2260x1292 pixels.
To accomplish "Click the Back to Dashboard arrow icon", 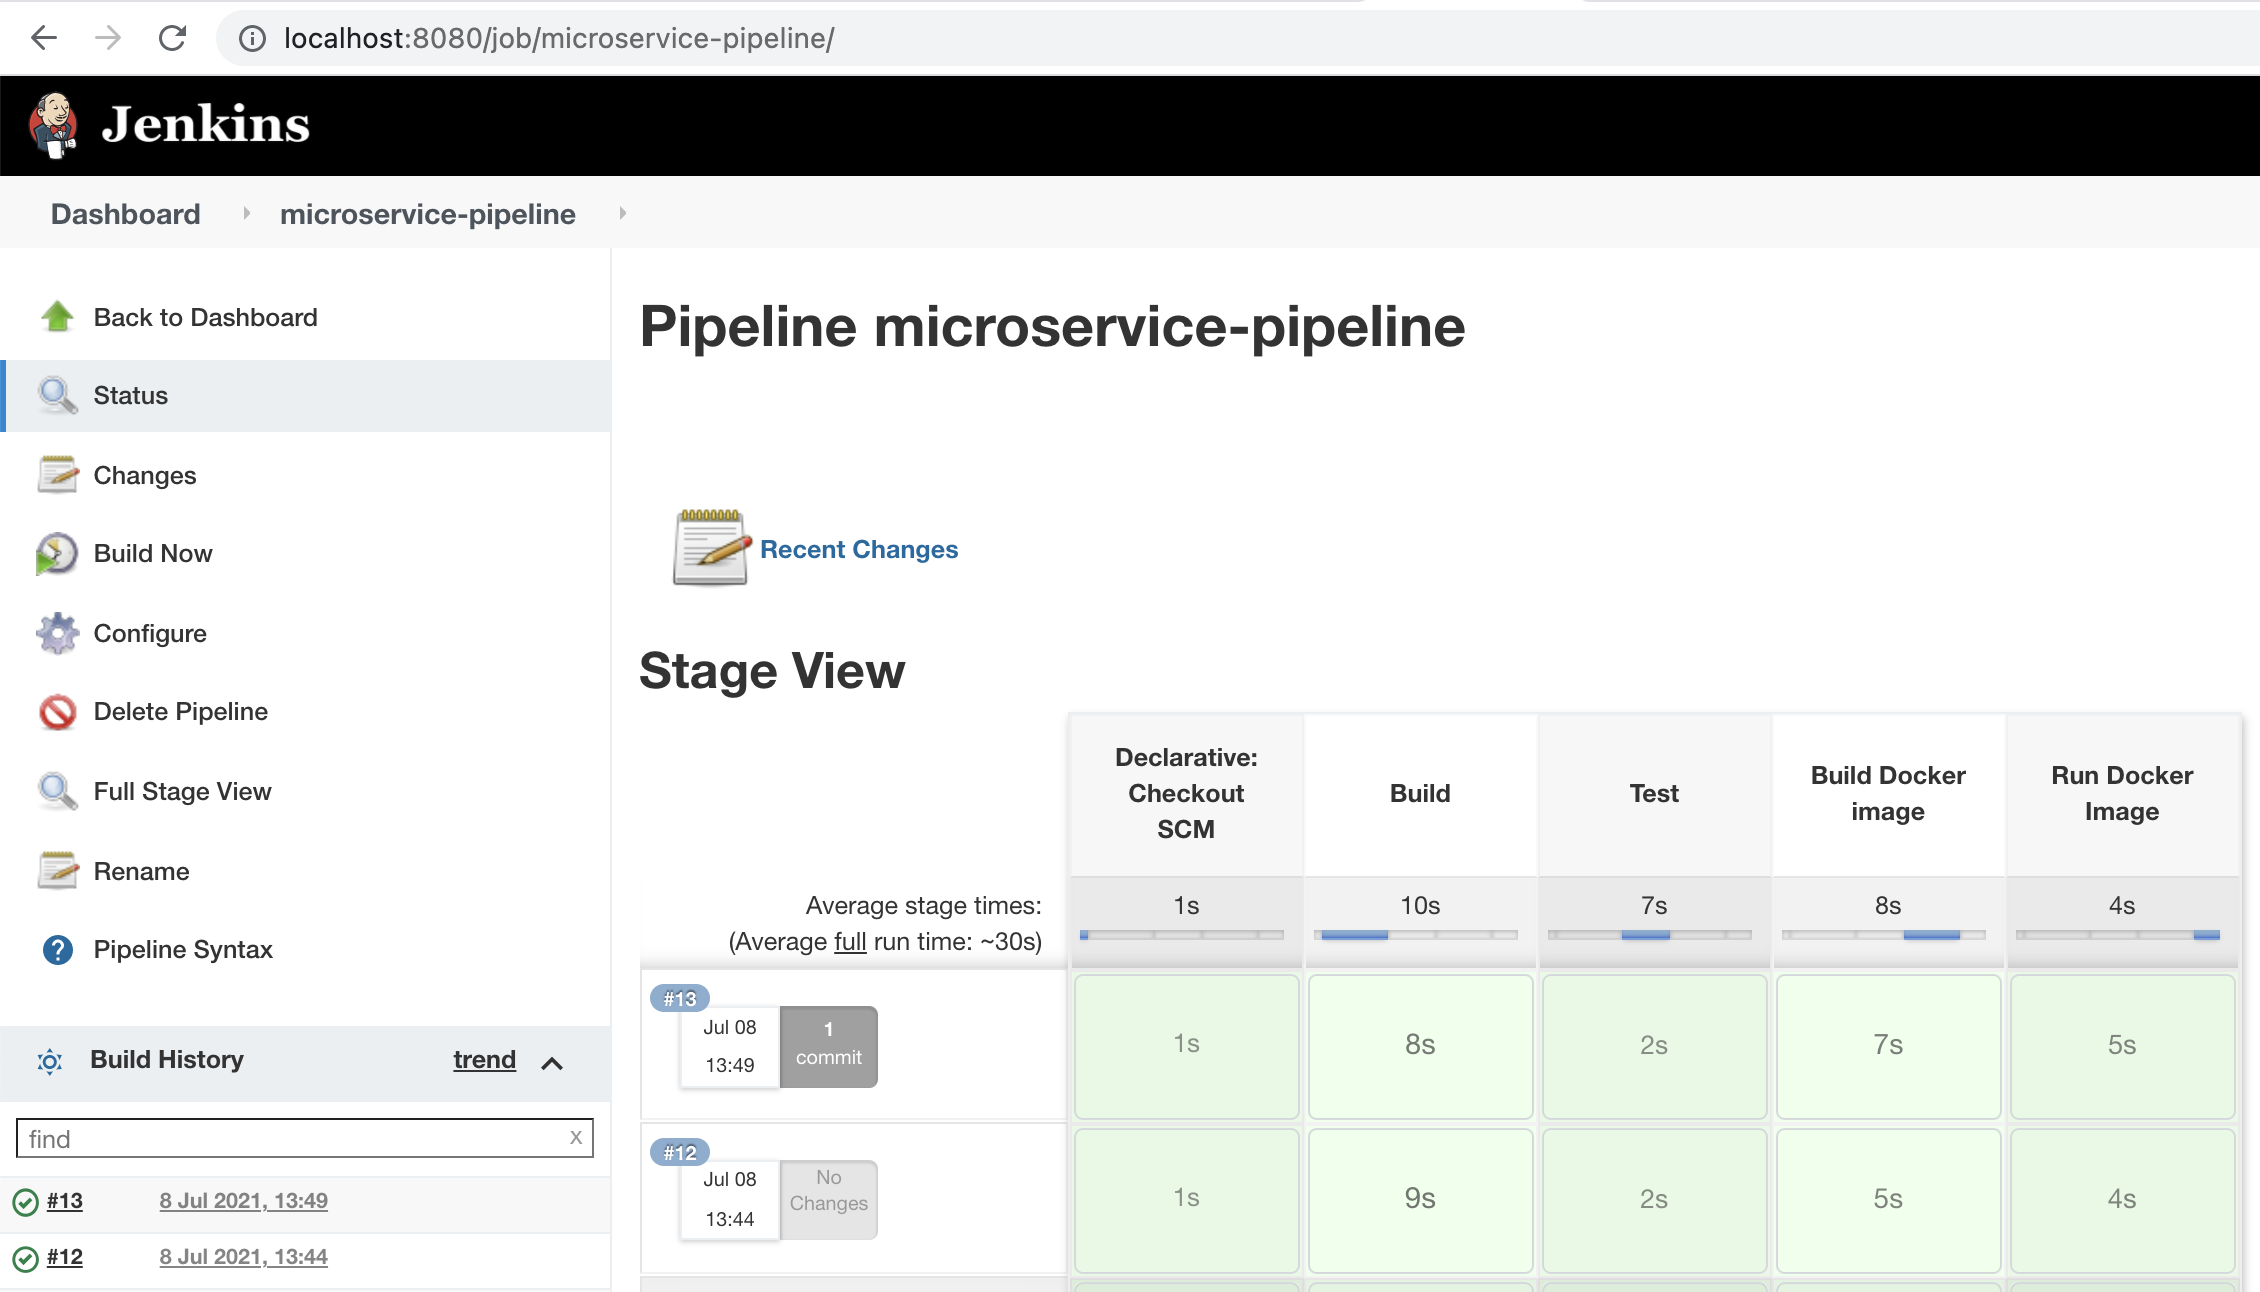I will click(x=57, y=317).
